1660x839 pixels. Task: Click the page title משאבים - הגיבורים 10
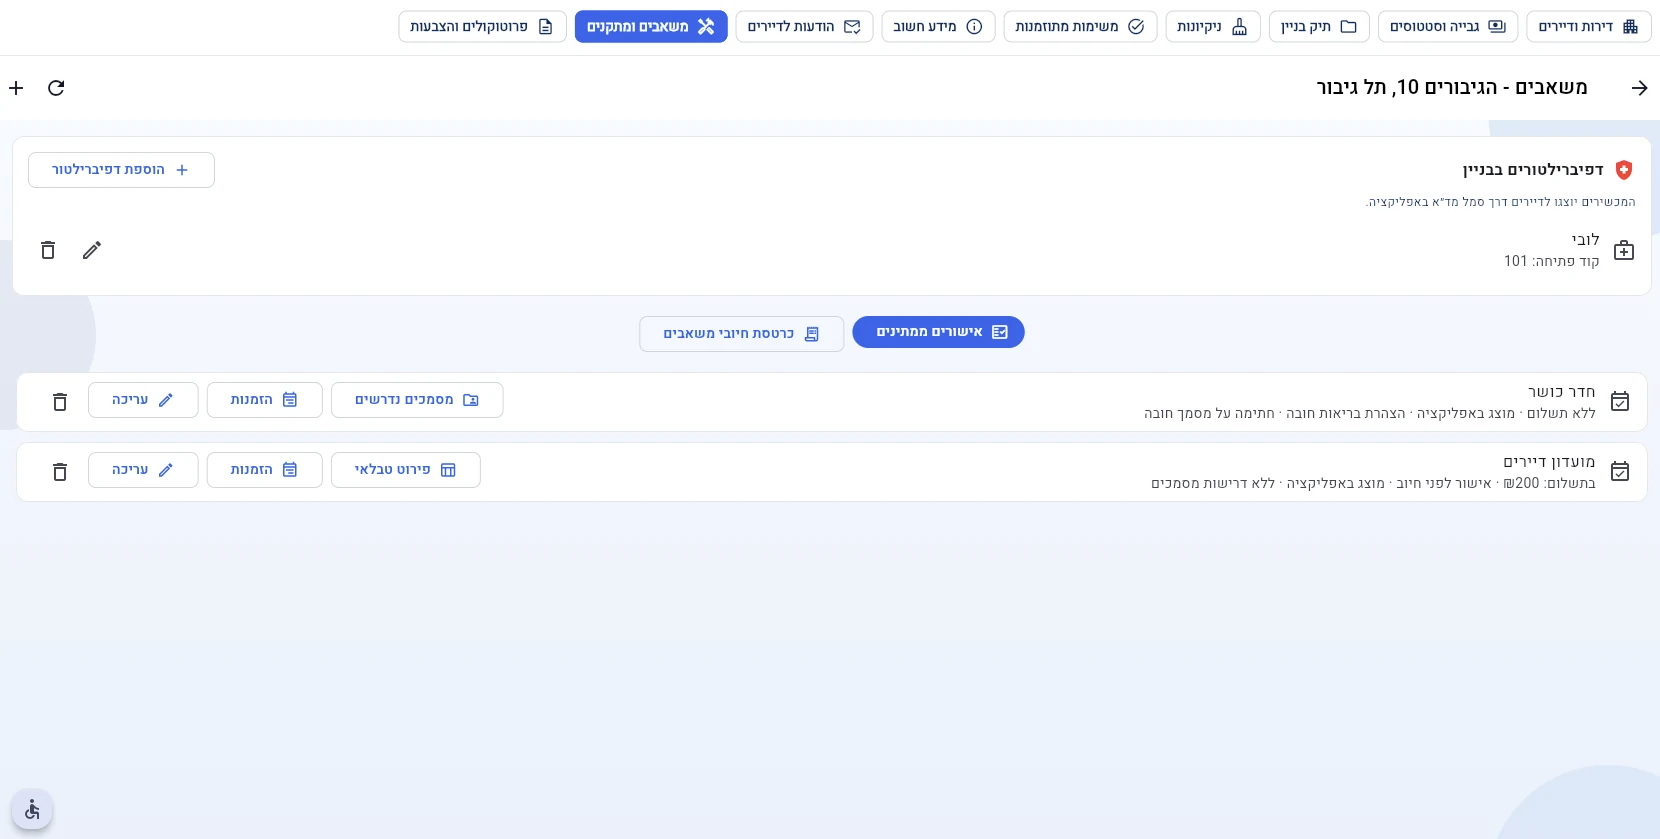pyautogui.click(x=1452, y=88)
